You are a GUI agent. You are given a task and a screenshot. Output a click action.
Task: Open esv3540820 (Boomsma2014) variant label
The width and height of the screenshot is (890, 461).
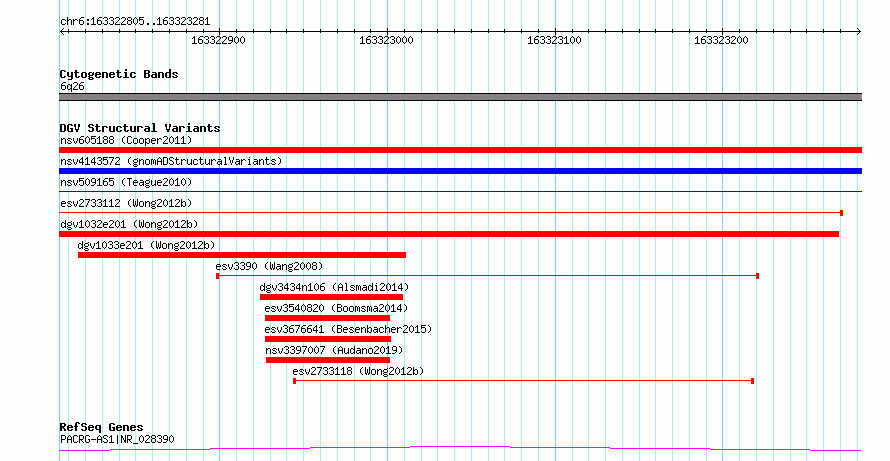tap(336, 308)
